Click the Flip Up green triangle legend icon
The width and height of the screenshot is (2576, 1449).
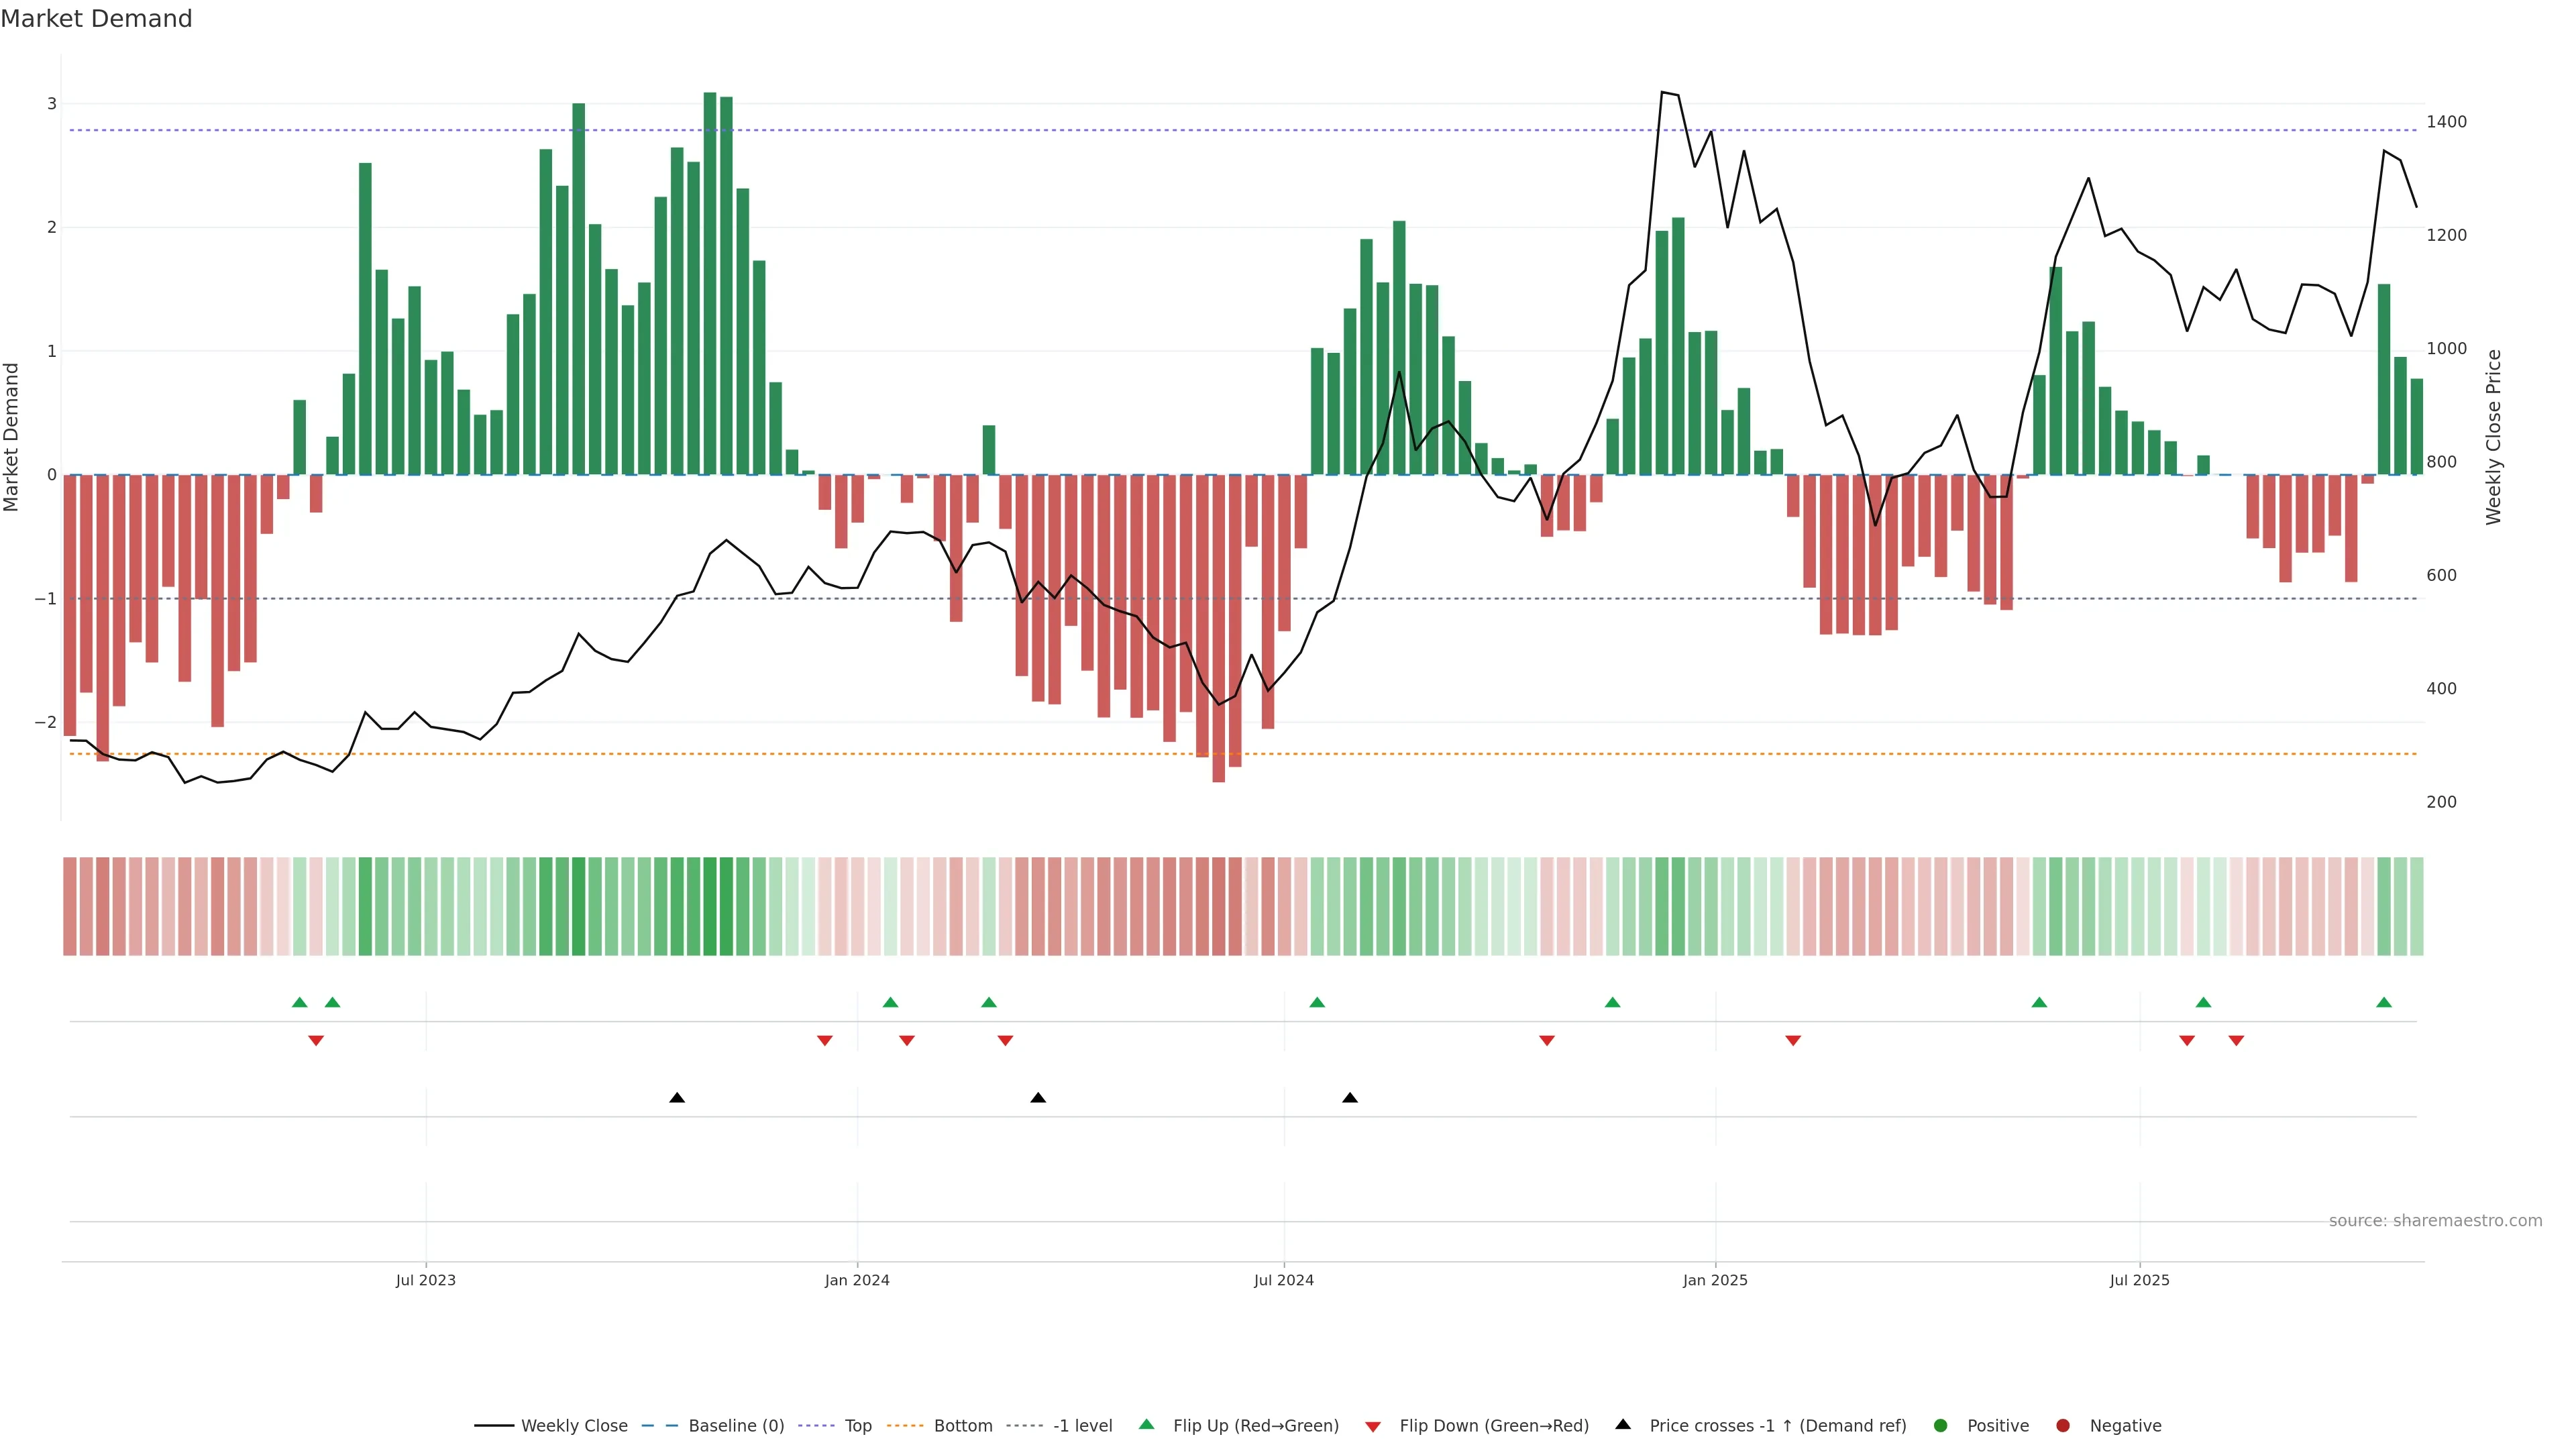pyautogui.click(x=1147, y=1424)
